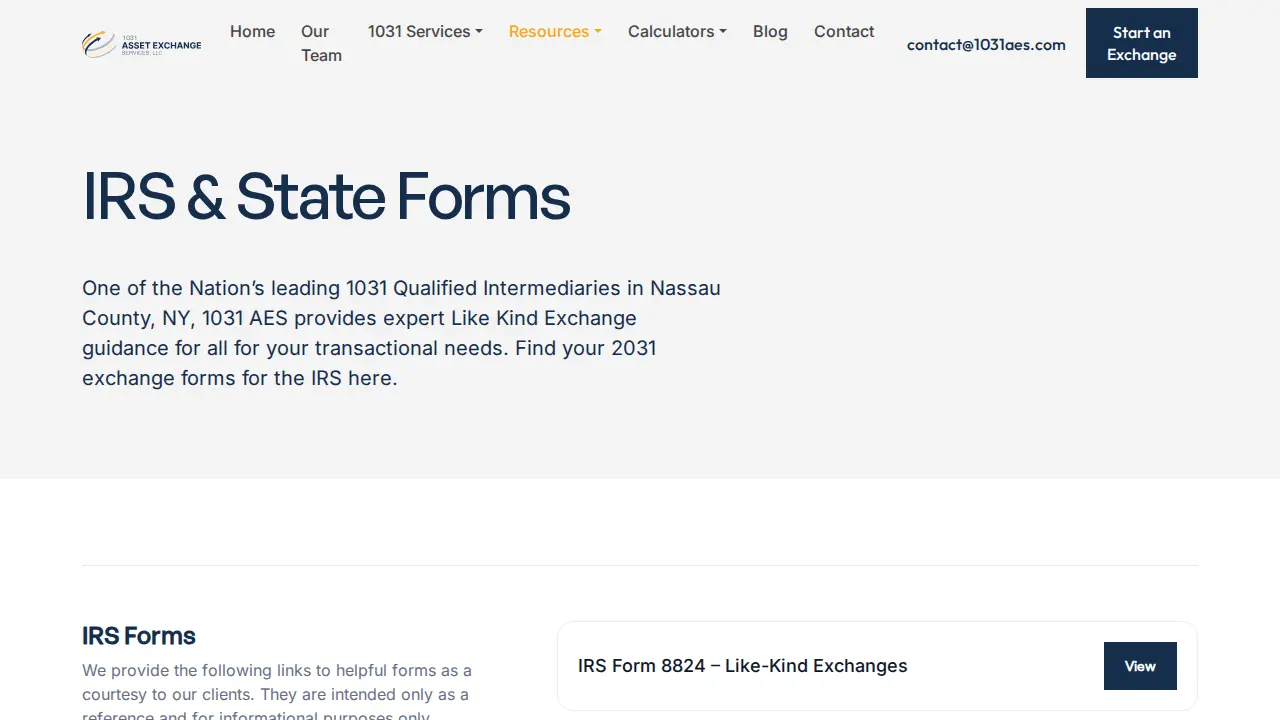This screenshot has width=1280, height=720.
Task: Expand the Resources dropdown menu
Action: click(x=555, y=32)
